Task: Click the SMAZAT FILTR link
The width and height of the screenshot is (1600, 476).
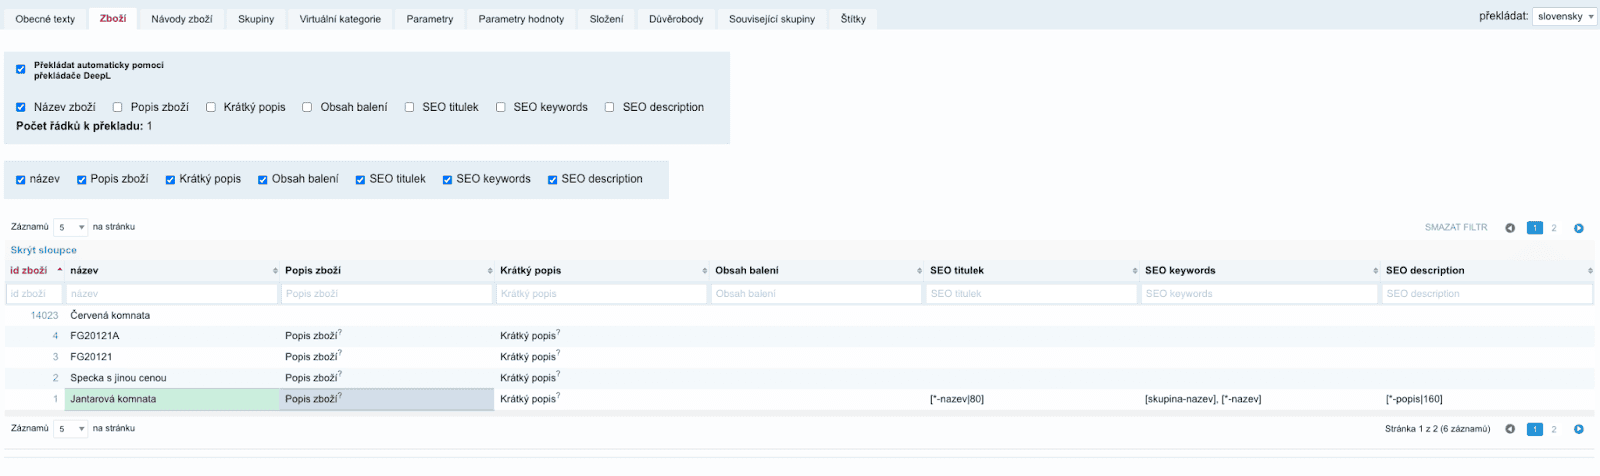Action: [1456, 228]
